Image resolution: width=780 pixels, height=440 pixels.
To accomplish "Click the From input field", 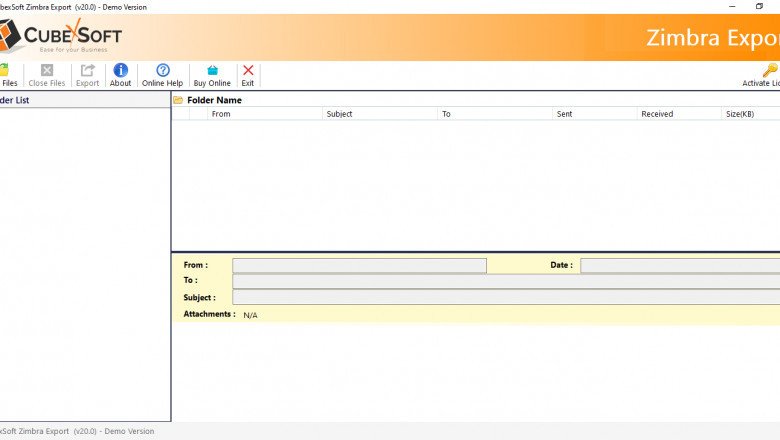I will coord(360,265).
